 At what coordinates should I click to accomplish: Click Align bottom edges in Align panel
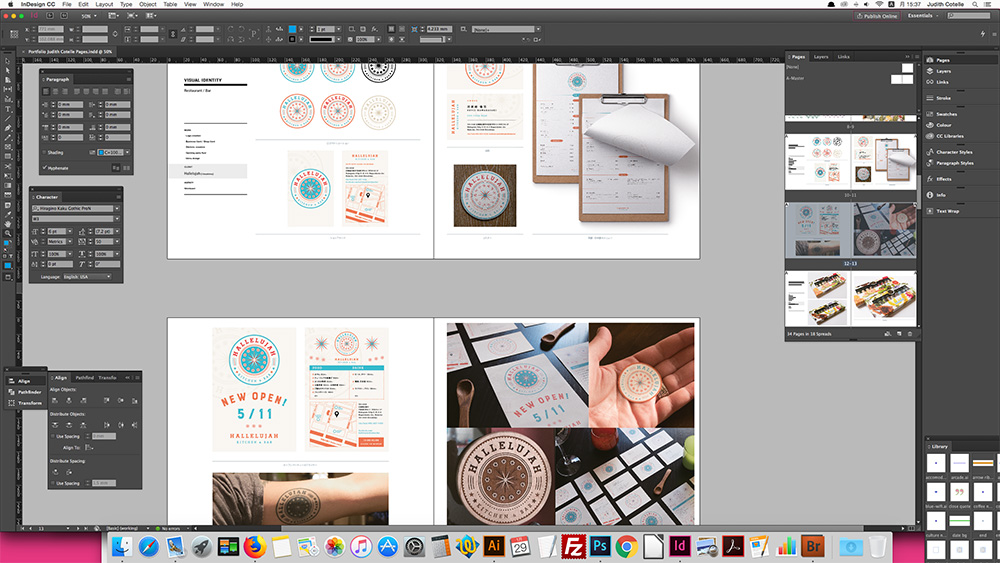[135, 400]
